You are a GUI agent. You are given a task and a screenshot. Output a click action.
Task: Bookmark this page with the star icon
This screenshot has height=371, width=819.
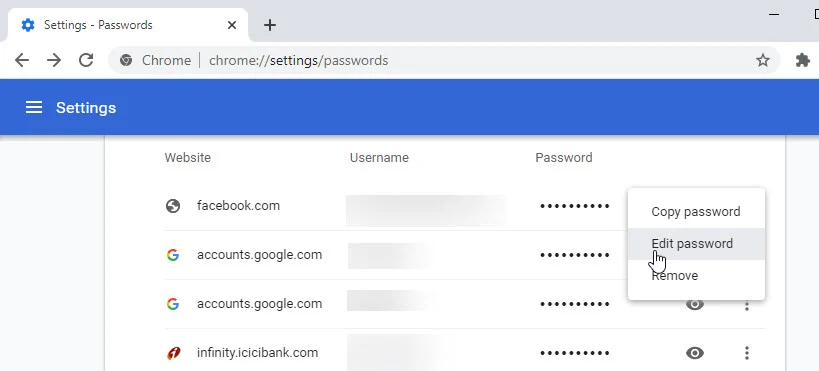pos(763,61)
